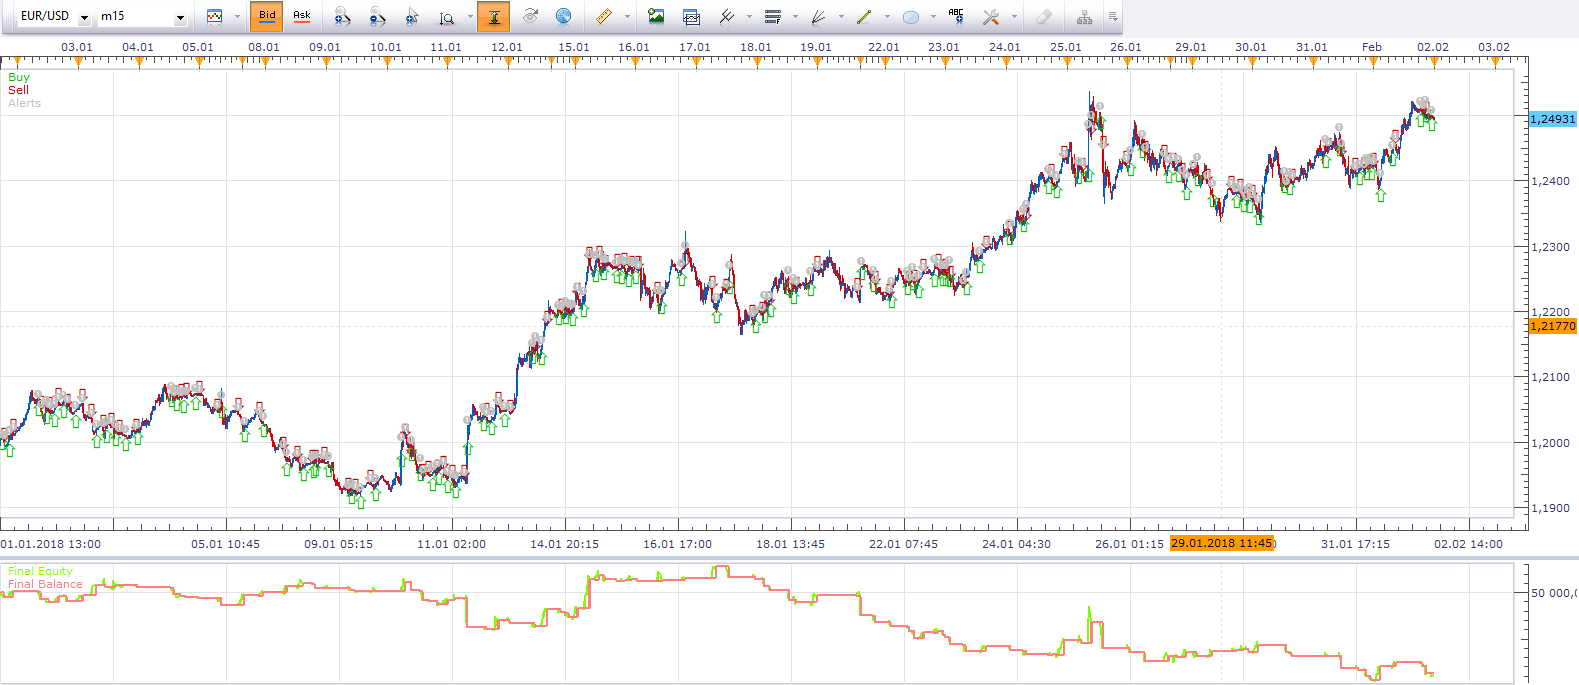The image size is (1579, 685).
Task: Click the save chart image icon
Action: coord(656,16)
